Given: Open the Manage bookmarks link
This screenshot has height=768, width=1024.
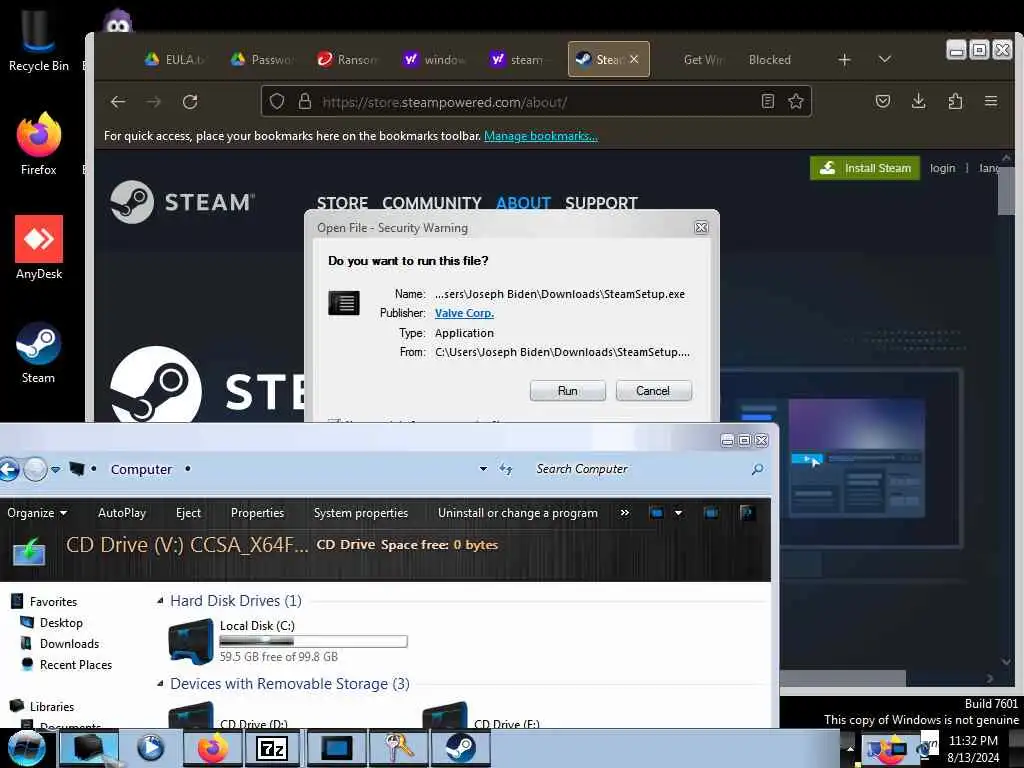Looking at the screenshot, I should click(541, 136).
